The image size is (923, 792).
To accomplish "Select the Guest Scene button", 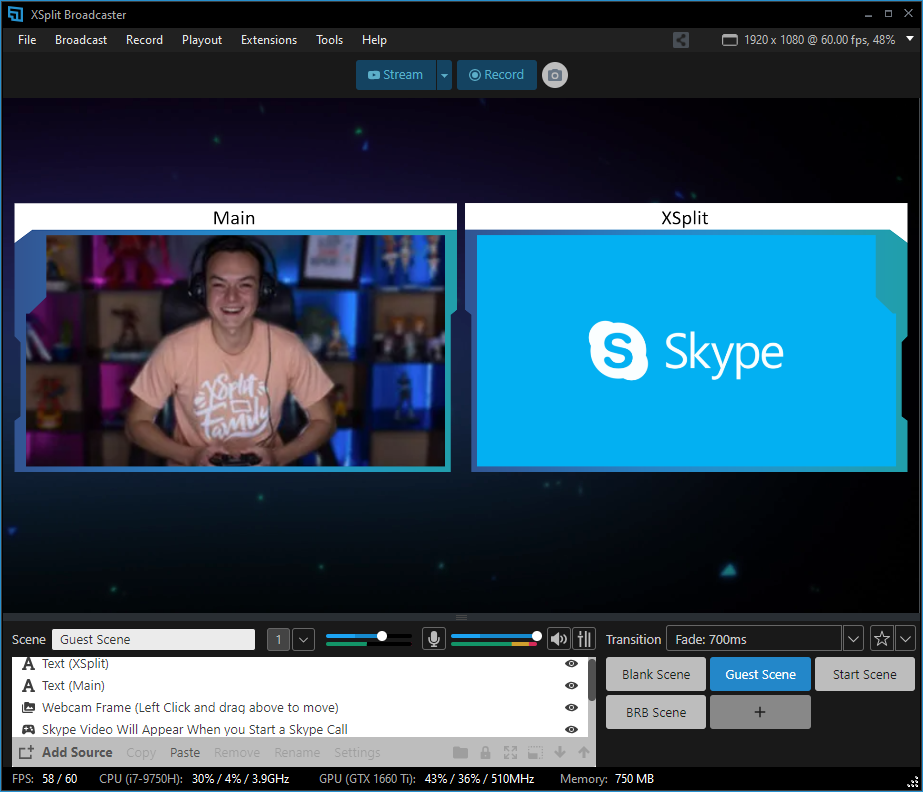I will 760,674.
